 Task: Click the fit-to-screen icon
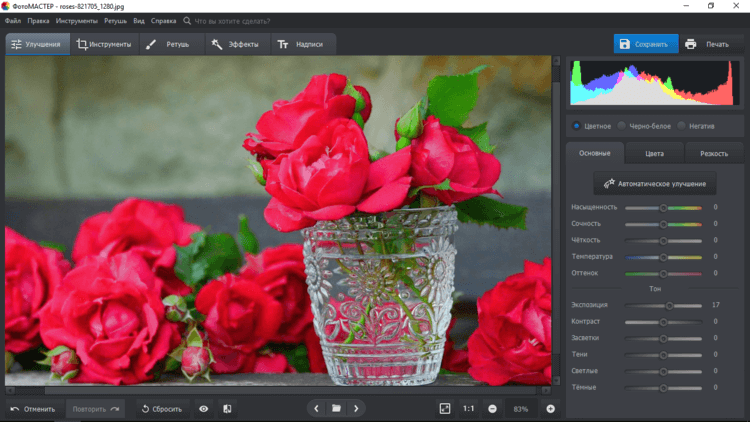point(445,409)
